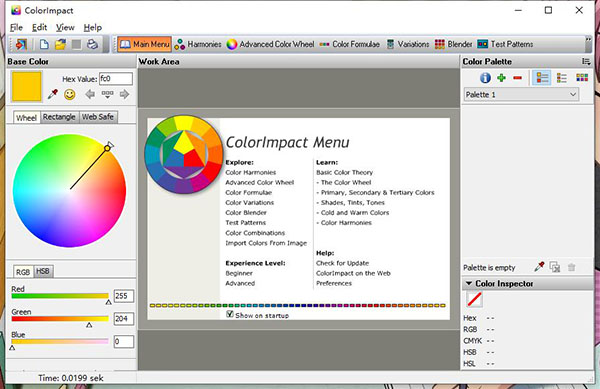Image resolution: width=600 pixels, height=389 pixels.
Task: Click the print icon in the toolbar
Action: 92,44
